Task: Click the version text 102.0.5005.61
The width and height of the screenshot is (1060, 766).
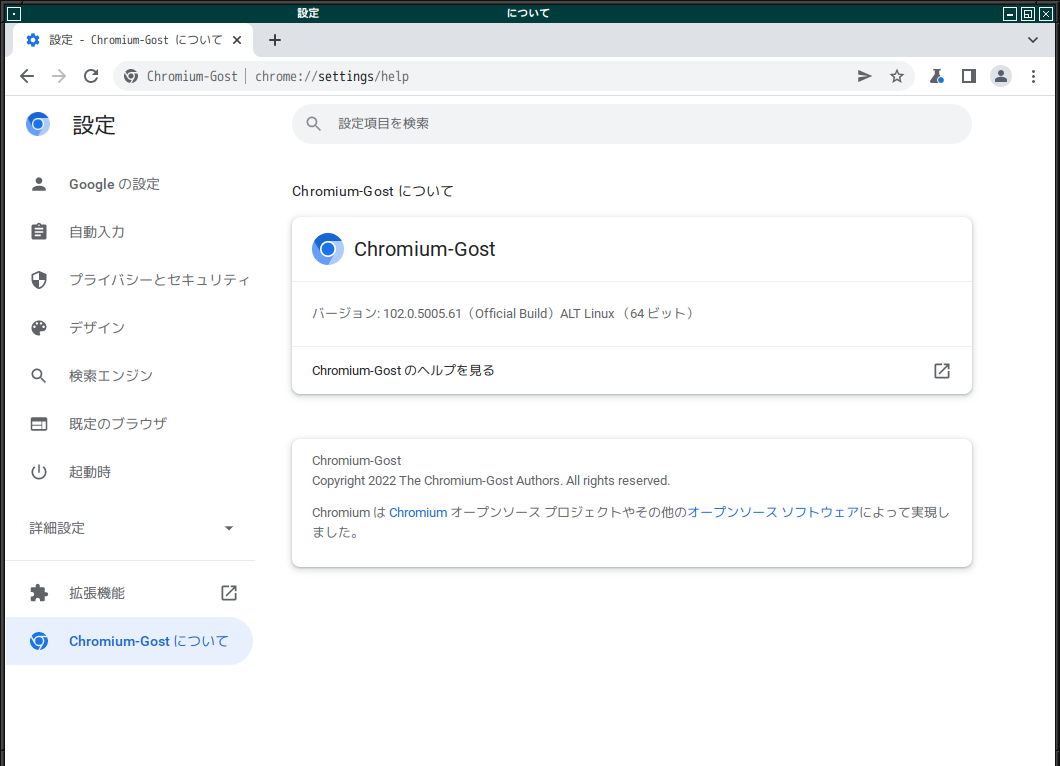Action: pos(422,314)
